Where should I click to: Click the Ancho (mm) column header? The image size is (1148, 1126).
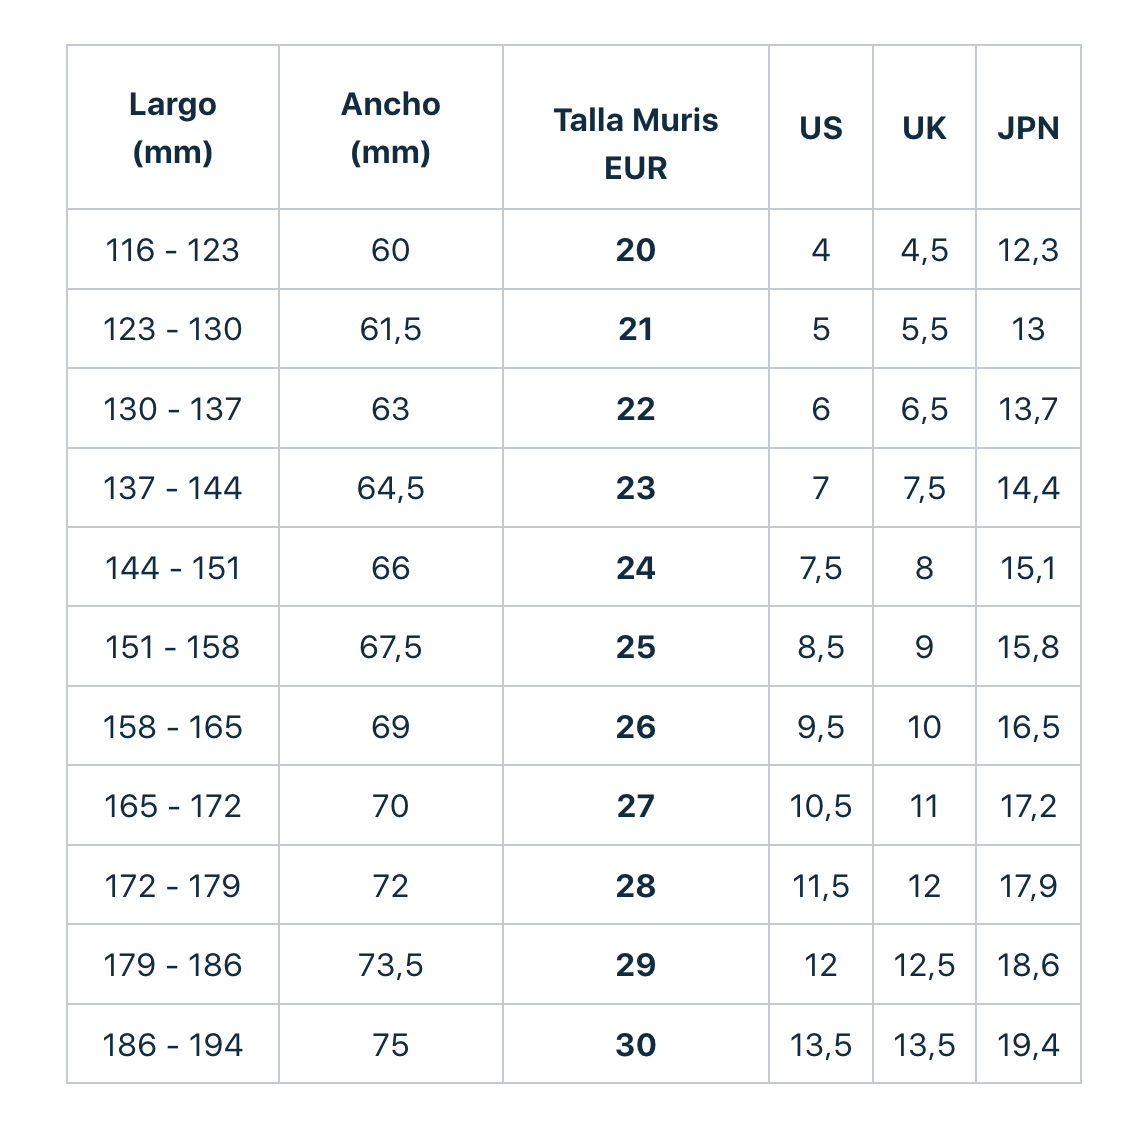[x=390, y=128]
